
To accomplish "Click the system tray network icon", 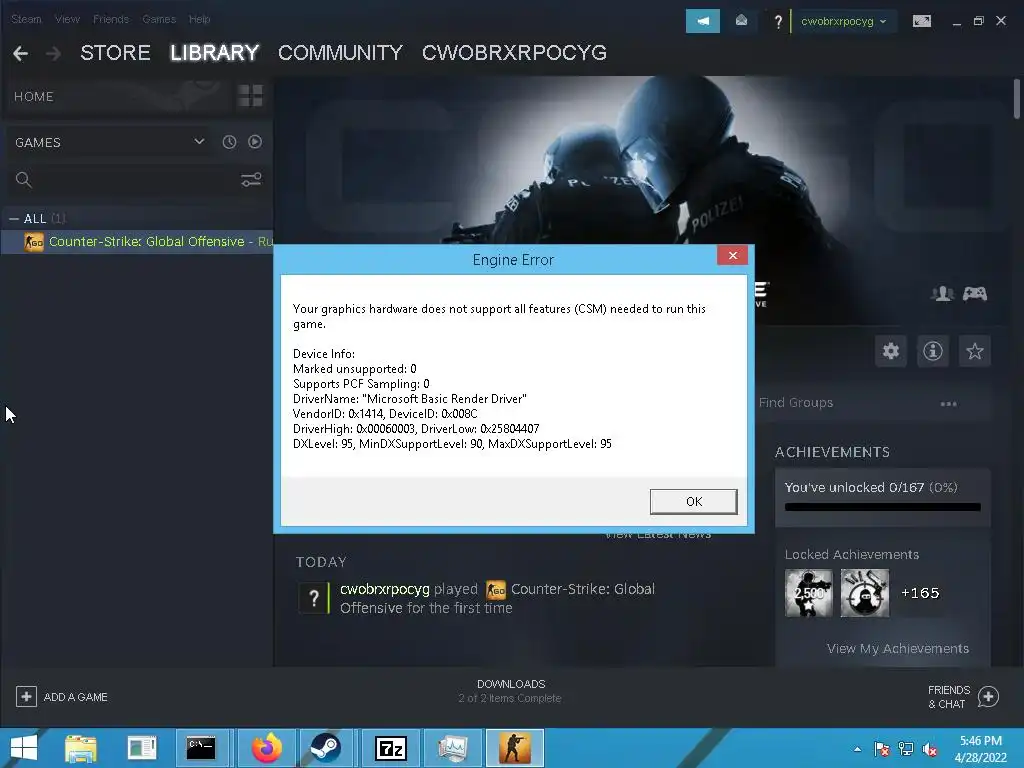I will pyautogui.click(x=906, y=749).
